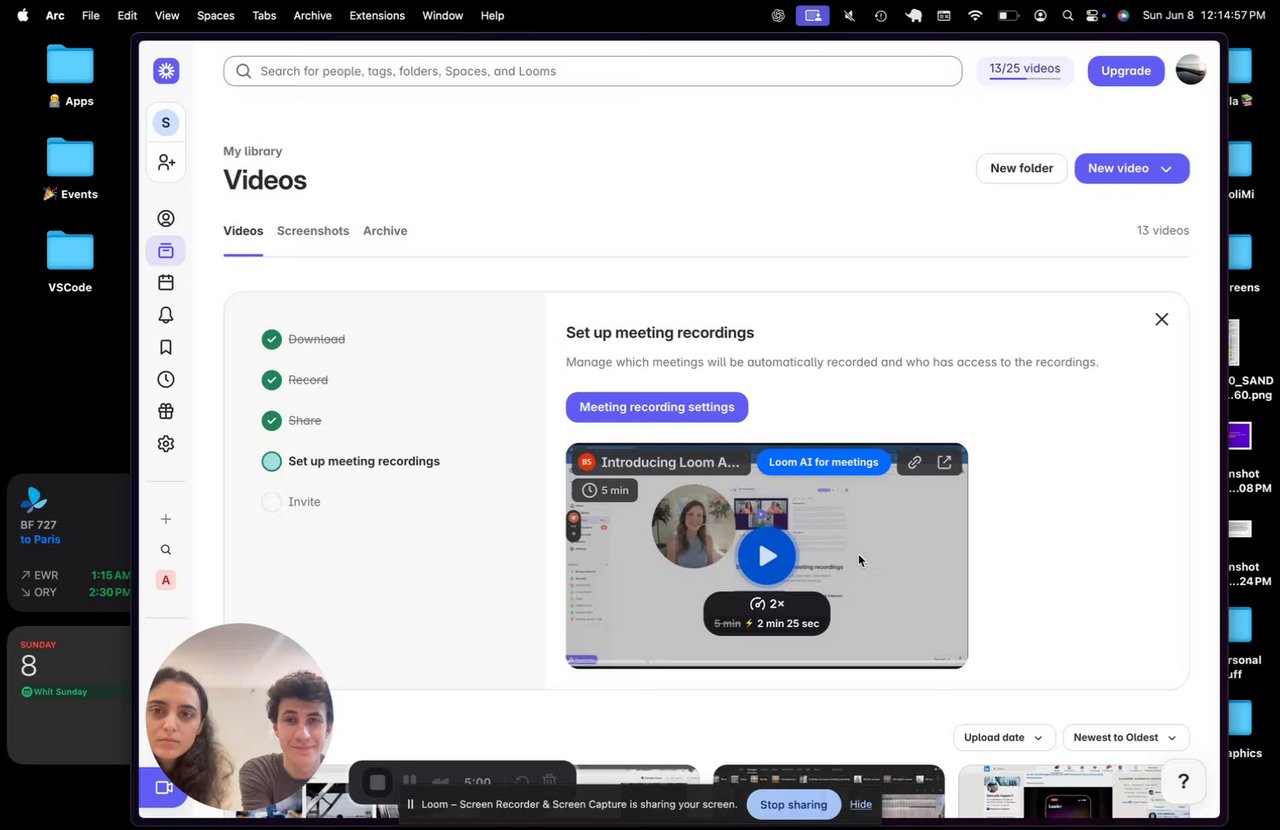Viewport: 1280px width, 830px height.
Task: Open the workspace avatar labeled S
Action: click(166, 123)
